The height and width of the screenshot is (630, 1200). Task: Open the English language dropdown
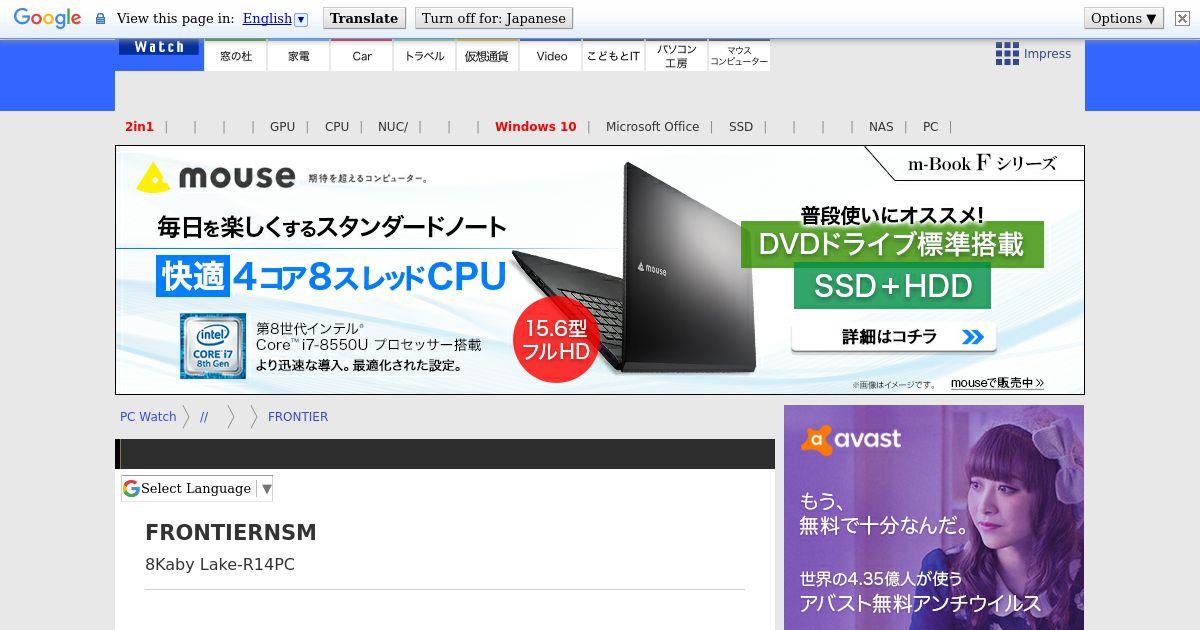coord(275,18)
